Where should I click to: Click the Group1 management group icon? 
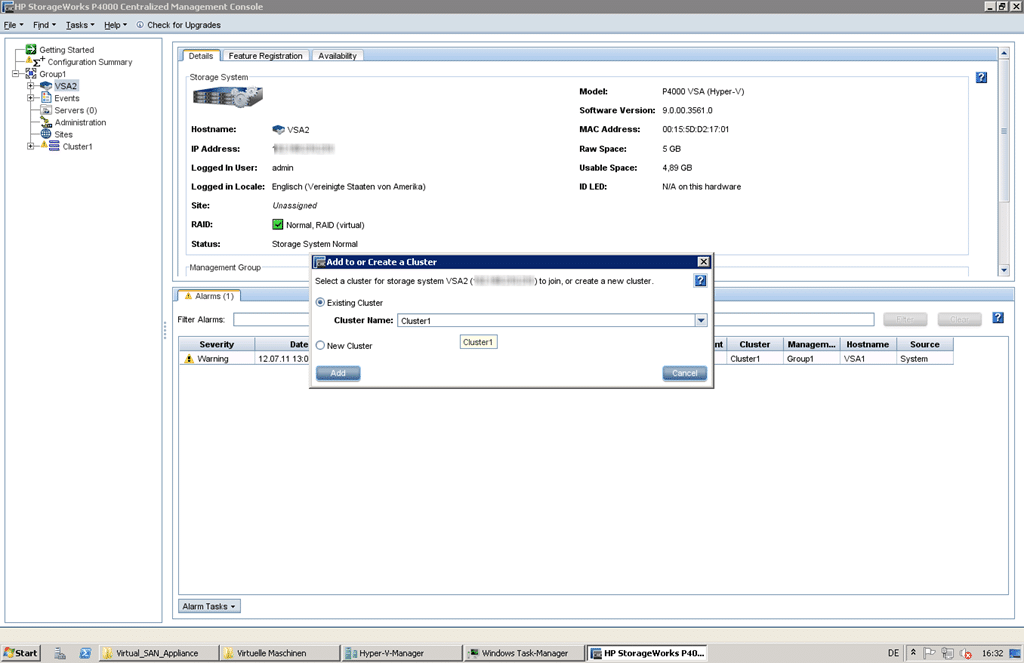[x=31, y=74]
